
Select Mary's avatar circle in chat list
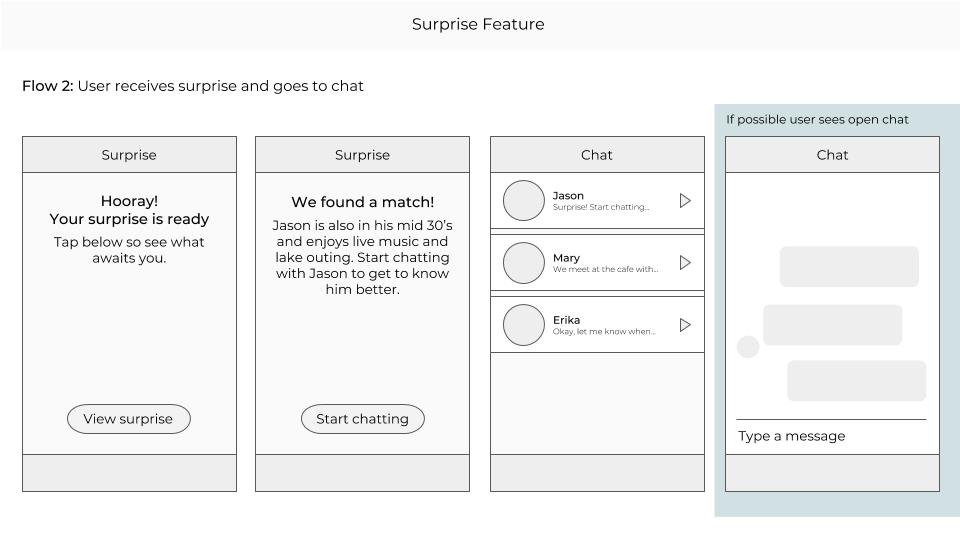(x=523, y=263)
